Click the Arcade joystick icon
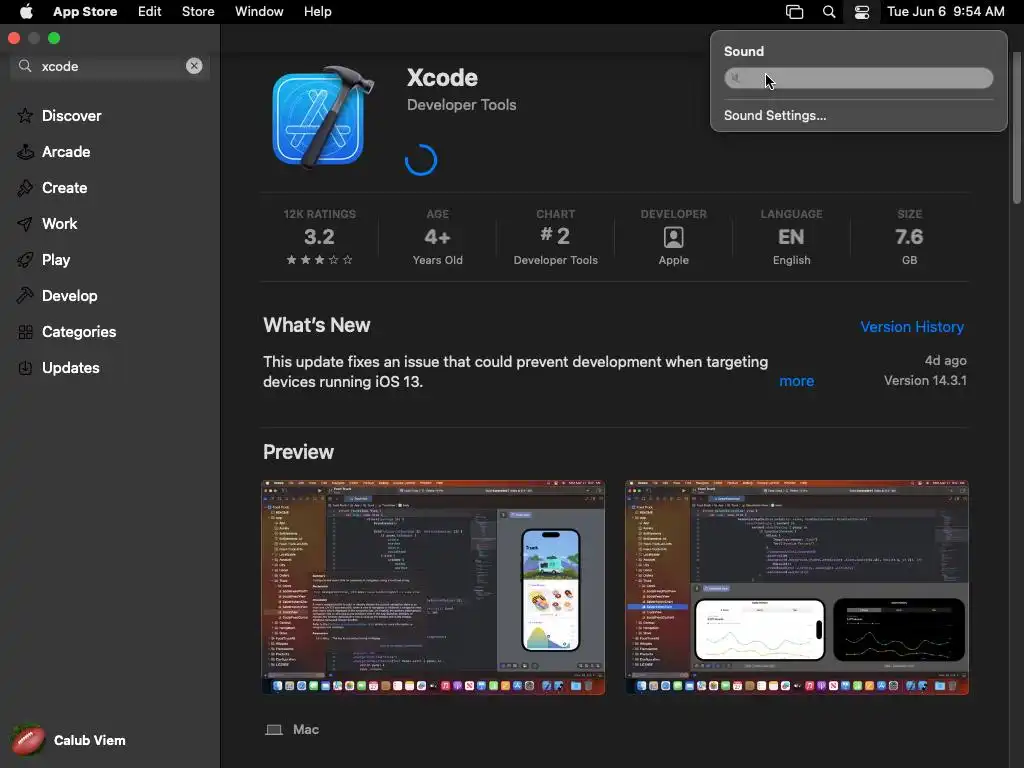Viewport: 1024px width, 768px height. pos(25,152)
